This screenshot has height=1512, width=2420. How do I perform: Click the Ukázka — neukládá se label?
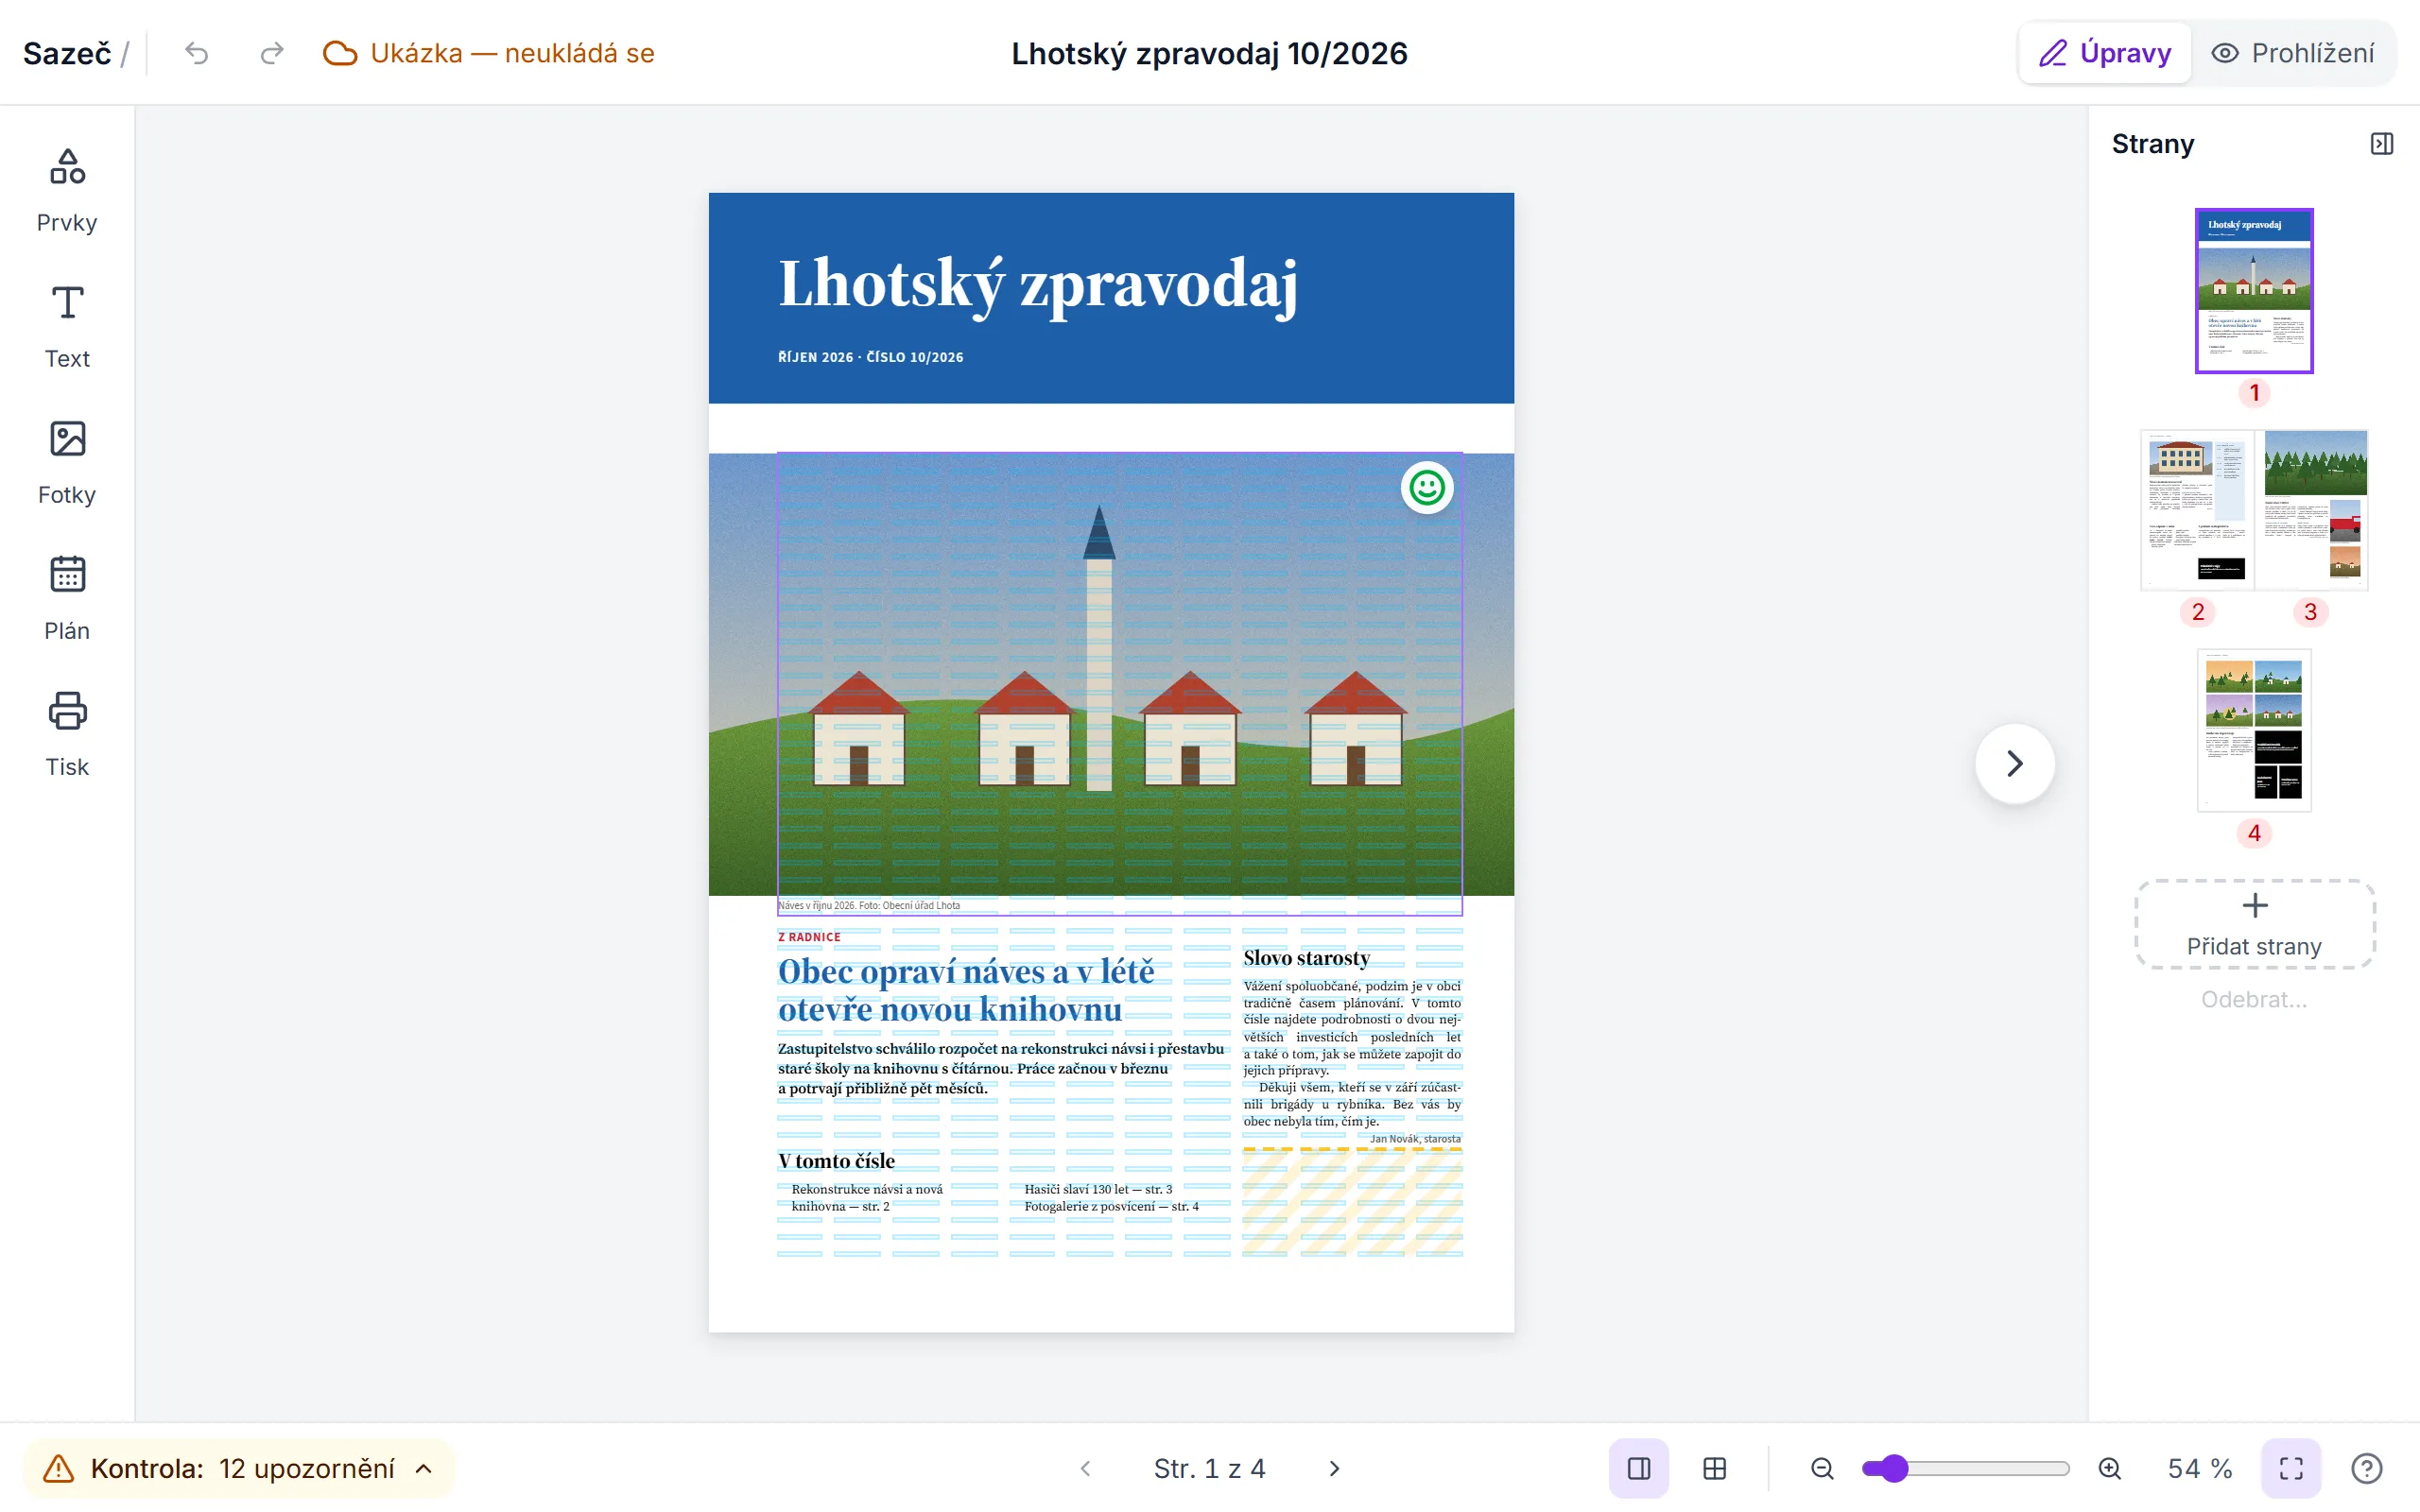(512, 53)
